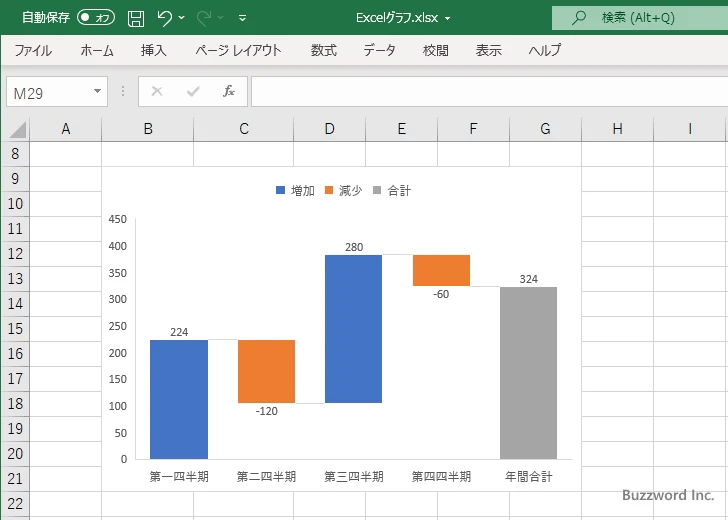Select column G header
Image resolution: width=728 pixels, height=520 pixels.
pyautogui.click(x=546, y=129)
